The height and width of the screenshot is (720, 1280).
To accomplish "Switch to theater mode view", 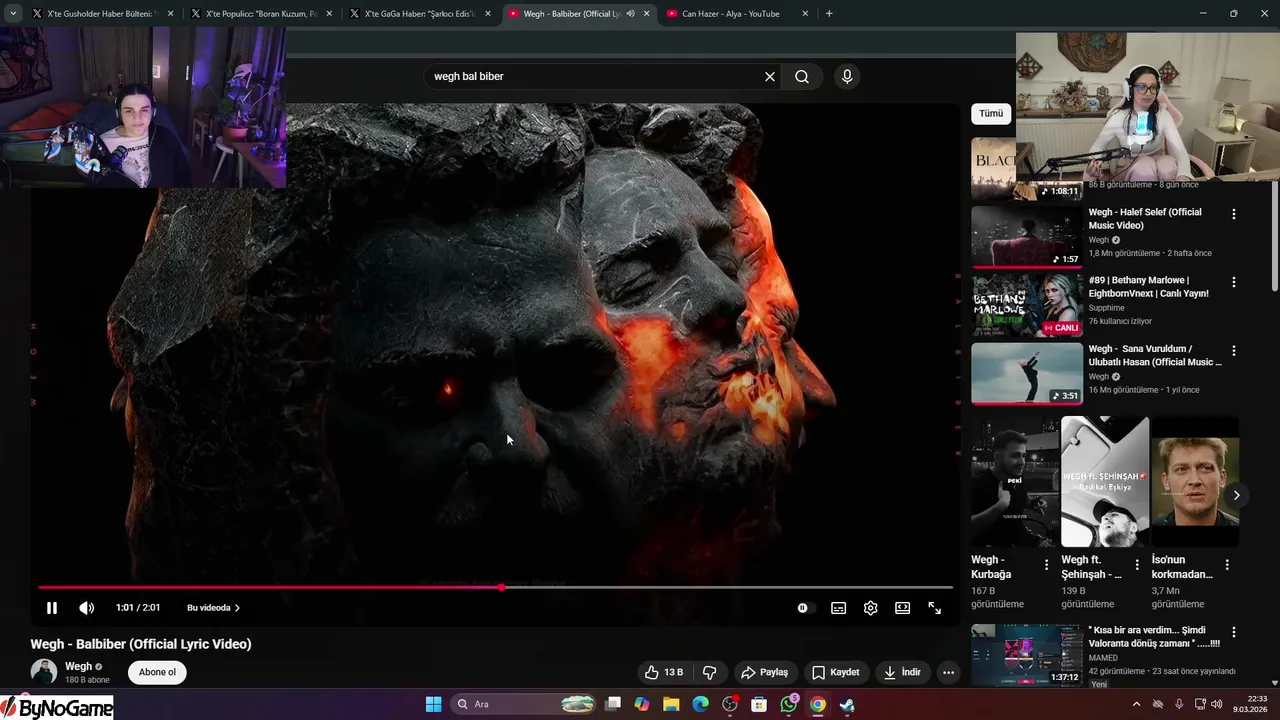I will tap(903, 608).
